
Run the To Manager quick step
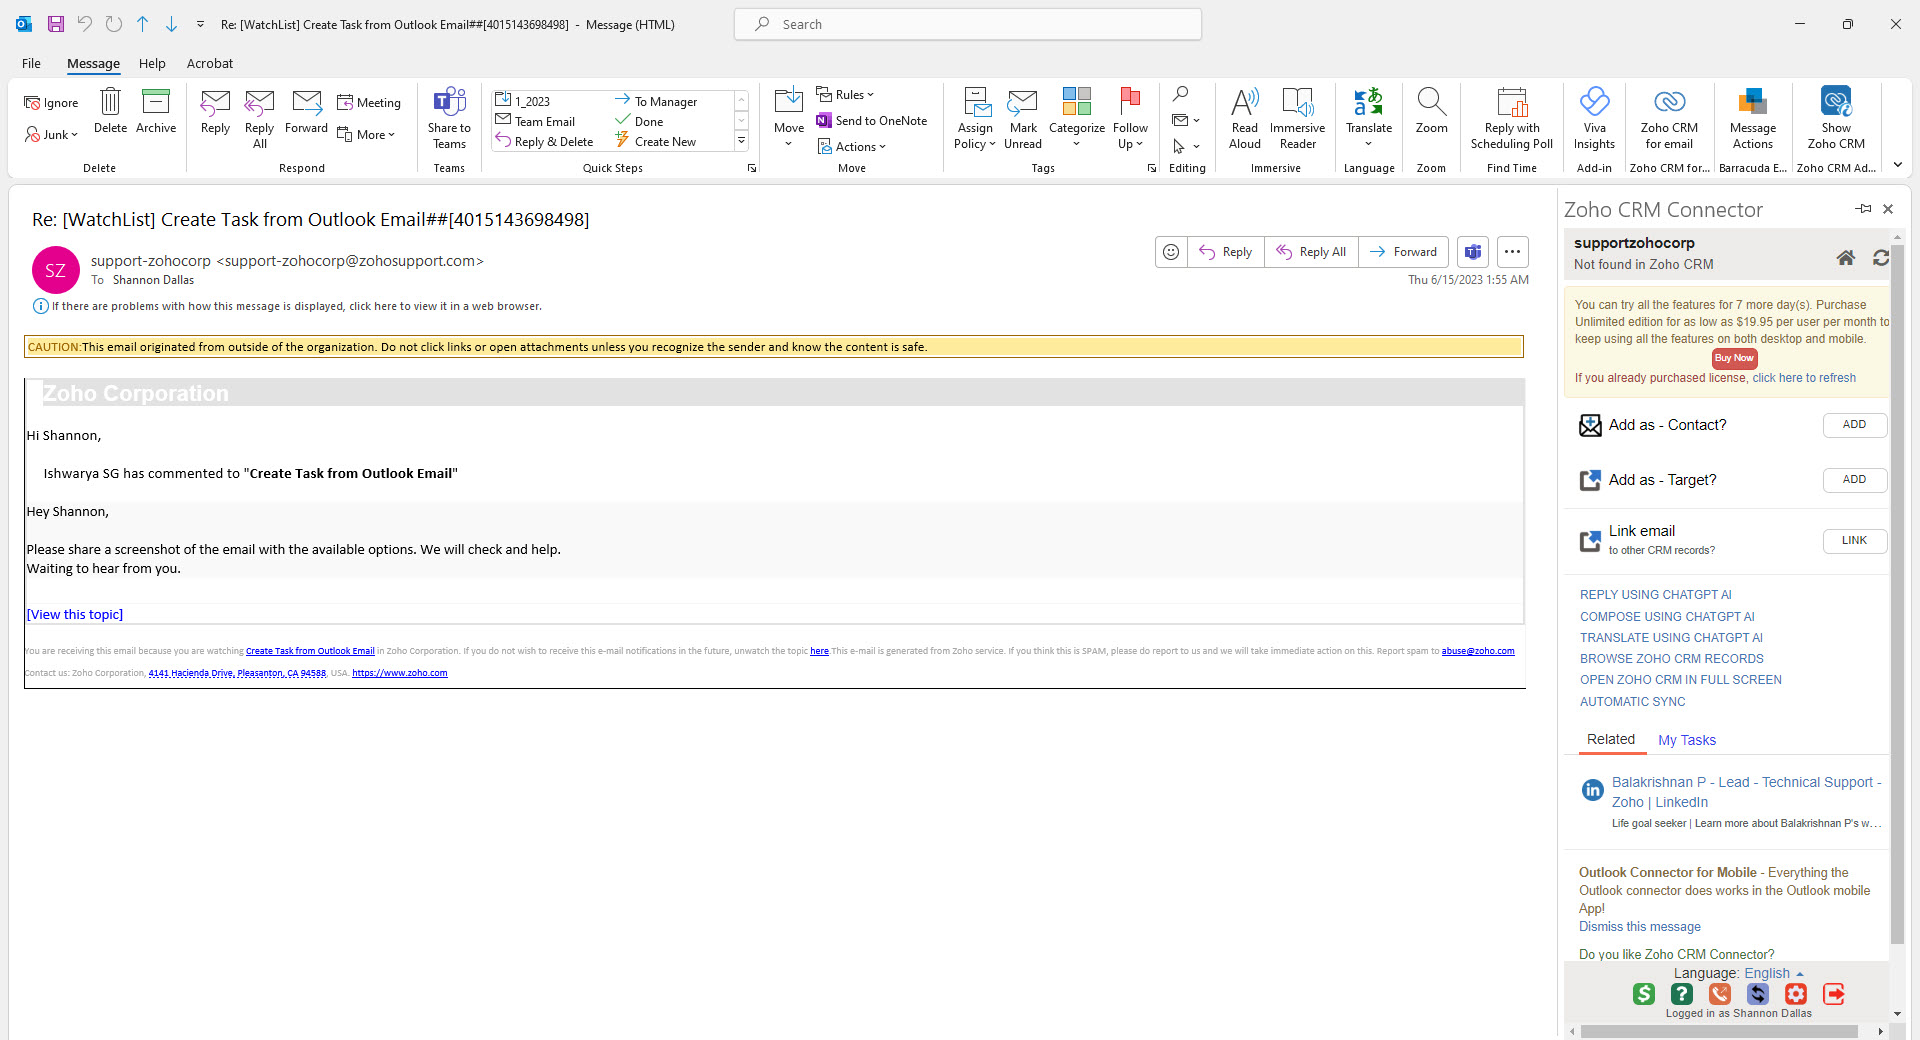pos(655,102)
